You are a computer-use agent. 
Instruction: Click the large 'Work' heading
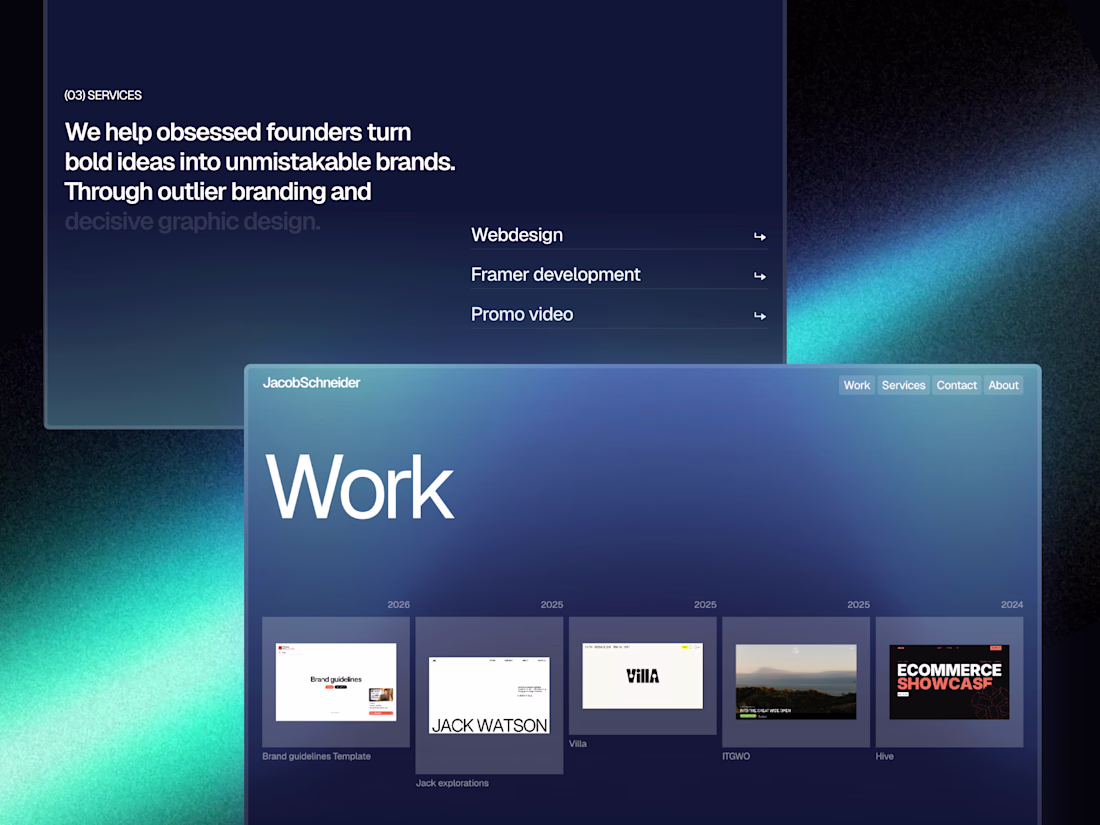(x=360, y=486)
